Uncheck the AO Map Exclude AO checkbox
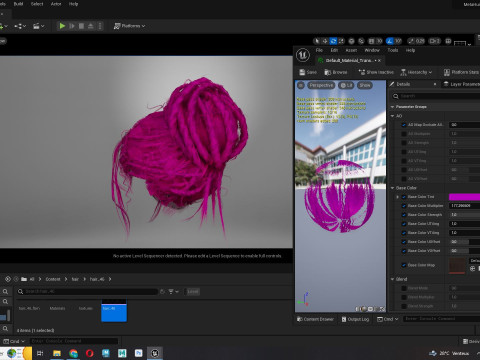This screenshot has width=480, height=360. tap(404, 125)
